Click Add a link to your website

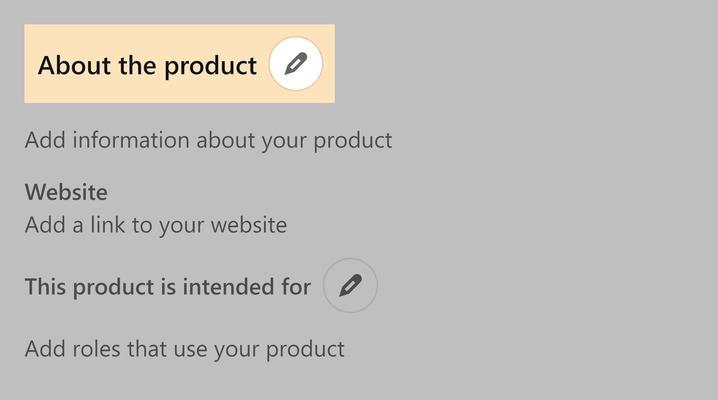(x=156, y=225)
